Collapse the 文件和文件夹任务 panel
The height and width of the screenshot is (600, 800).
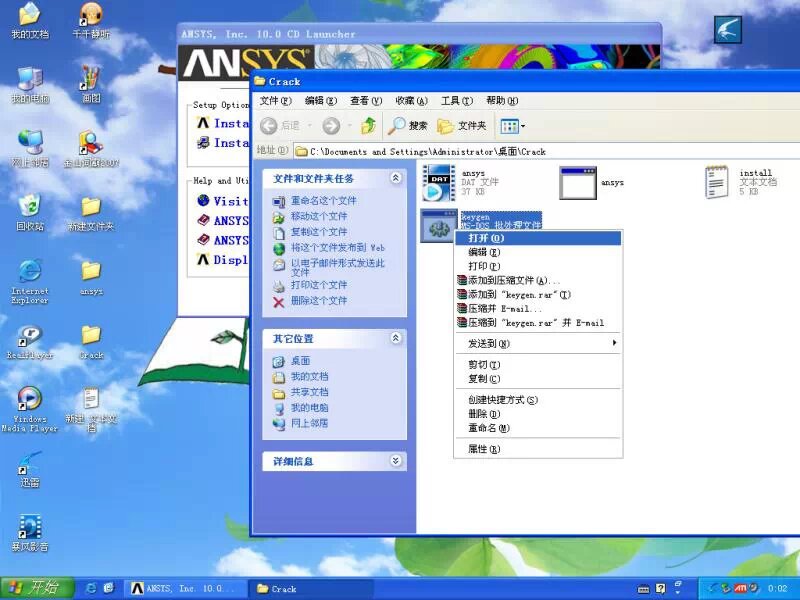pyautogui.click(x=395, y=178)
